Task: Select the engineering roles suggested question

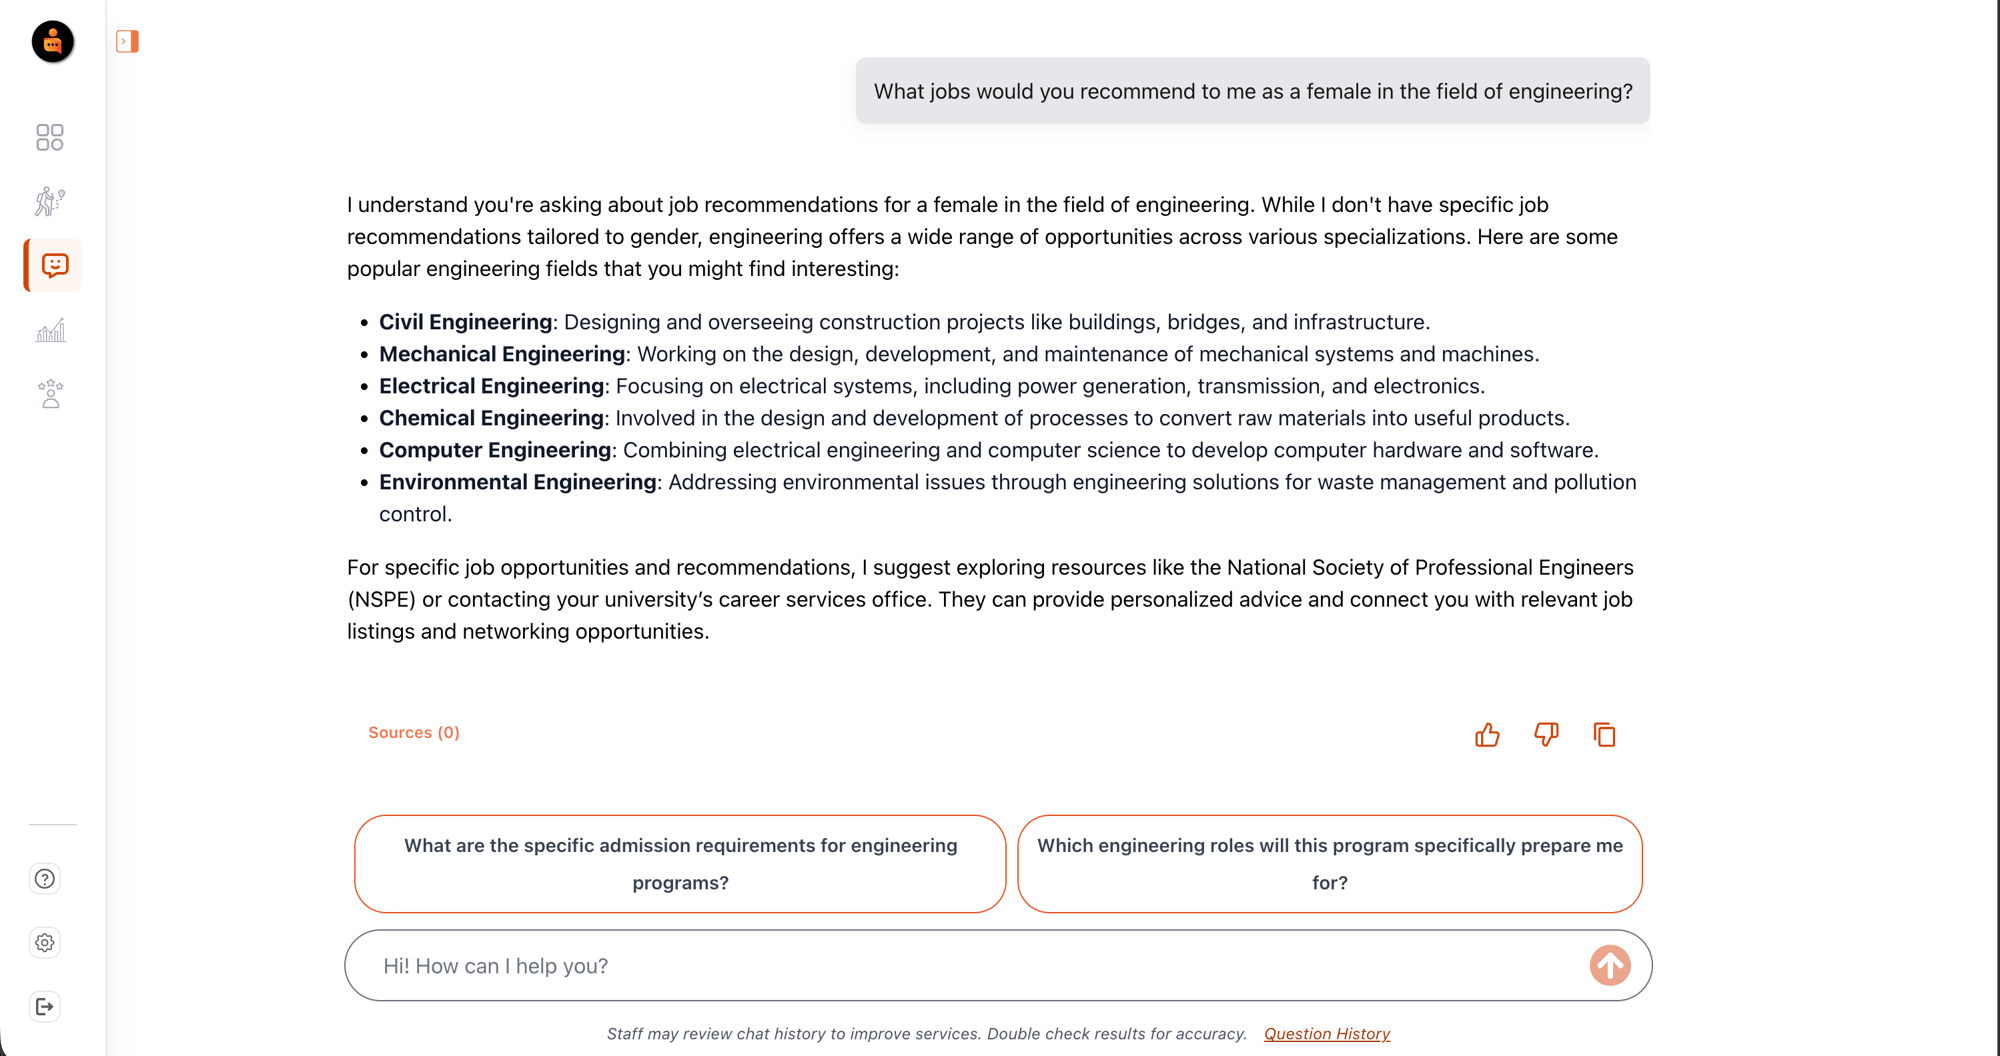Action: click(1330, 863)
